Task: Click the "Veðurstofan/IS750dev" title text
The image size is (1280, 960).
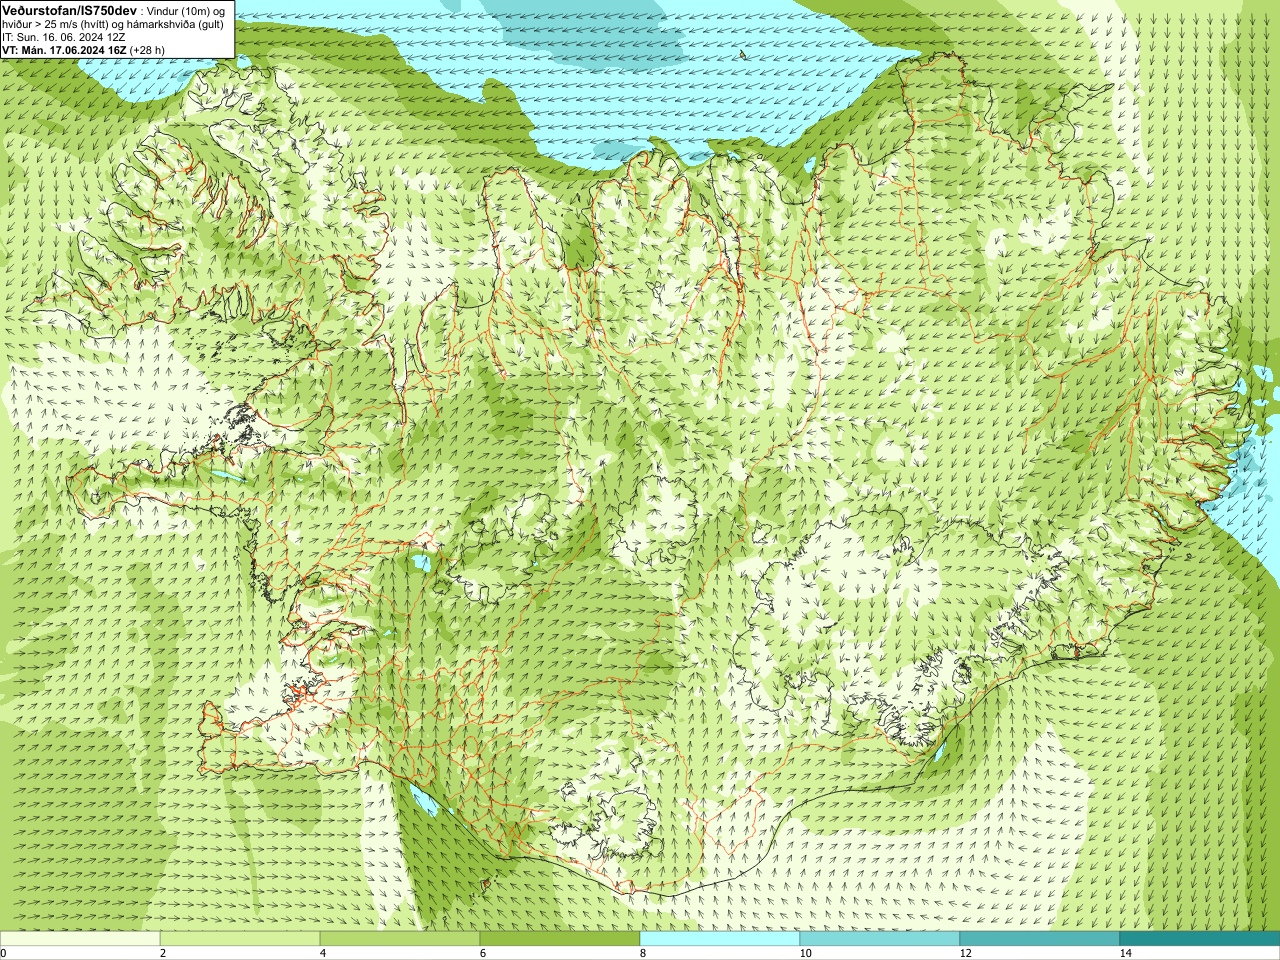Action: (x=70, y=10)
